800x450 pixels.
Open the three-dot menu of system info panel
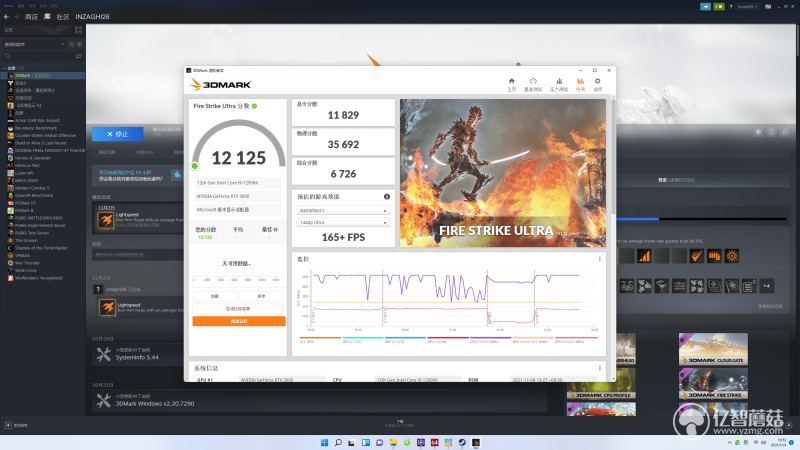tap(599, 368)
